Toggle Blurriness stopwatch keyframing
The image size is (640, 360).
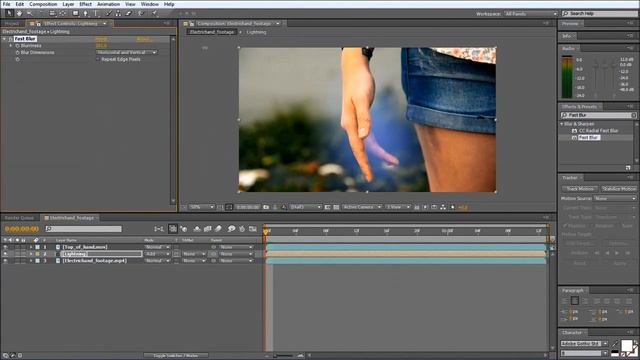17,46
